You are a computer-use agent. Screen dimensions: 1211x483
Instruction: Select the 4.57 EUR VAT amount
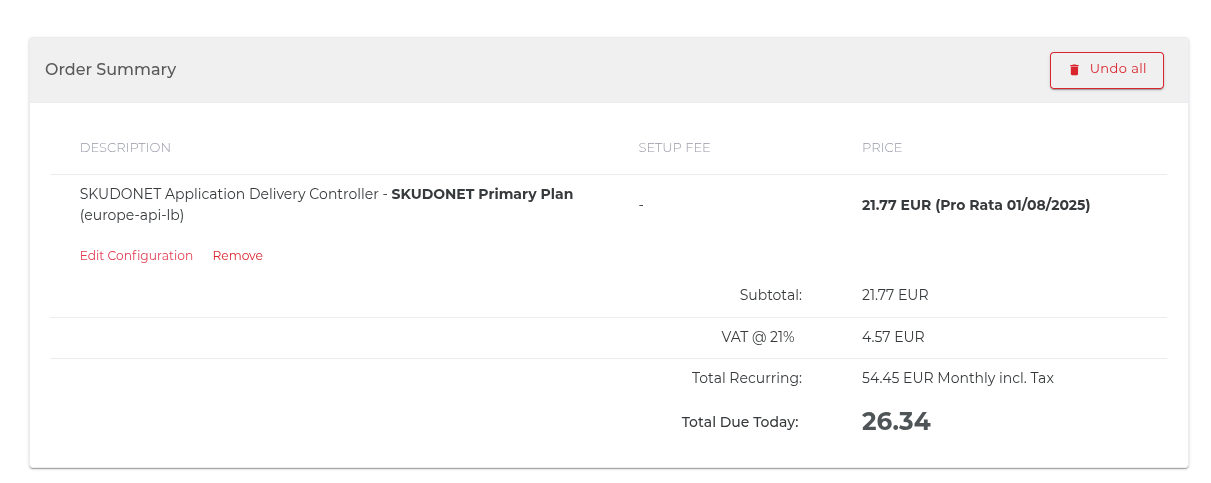[x=893, y=338]
